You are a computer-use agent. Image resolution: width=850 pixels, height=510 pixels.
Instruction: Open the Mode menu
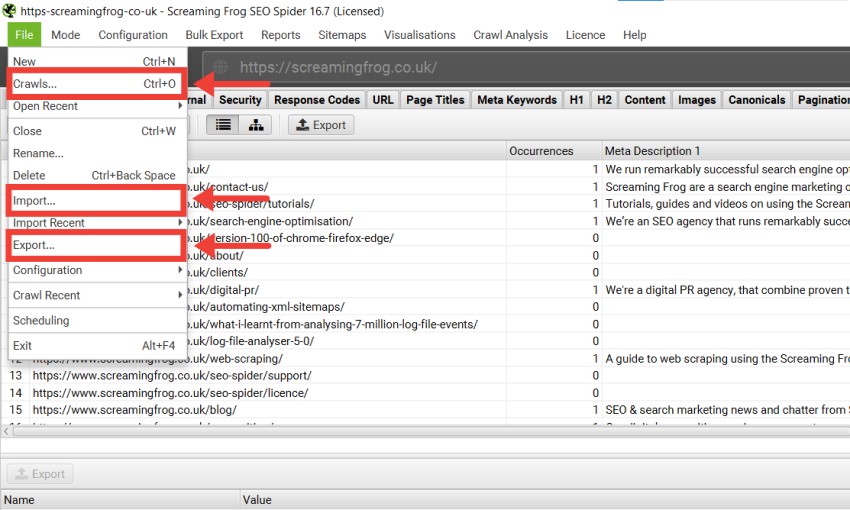click(66, 35)
